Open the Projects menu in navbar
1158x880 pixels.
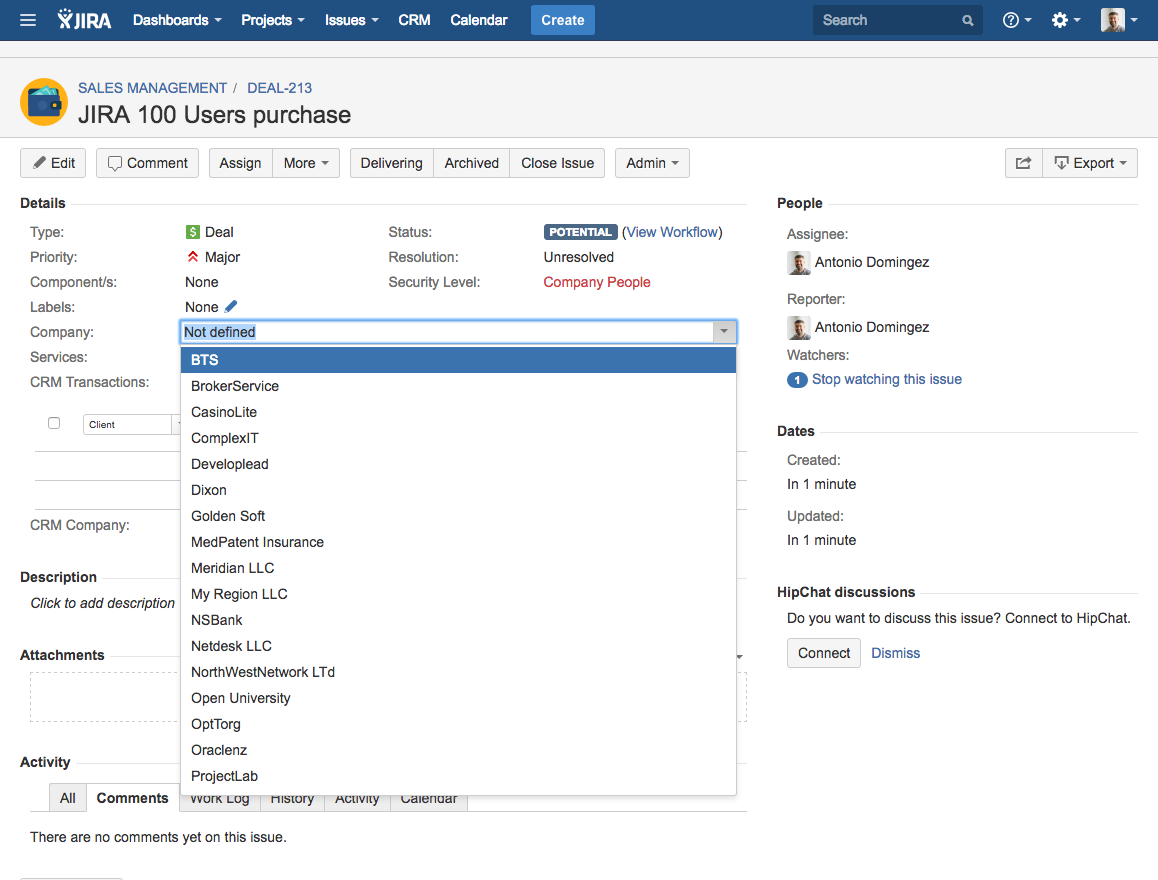coord(273,20)
